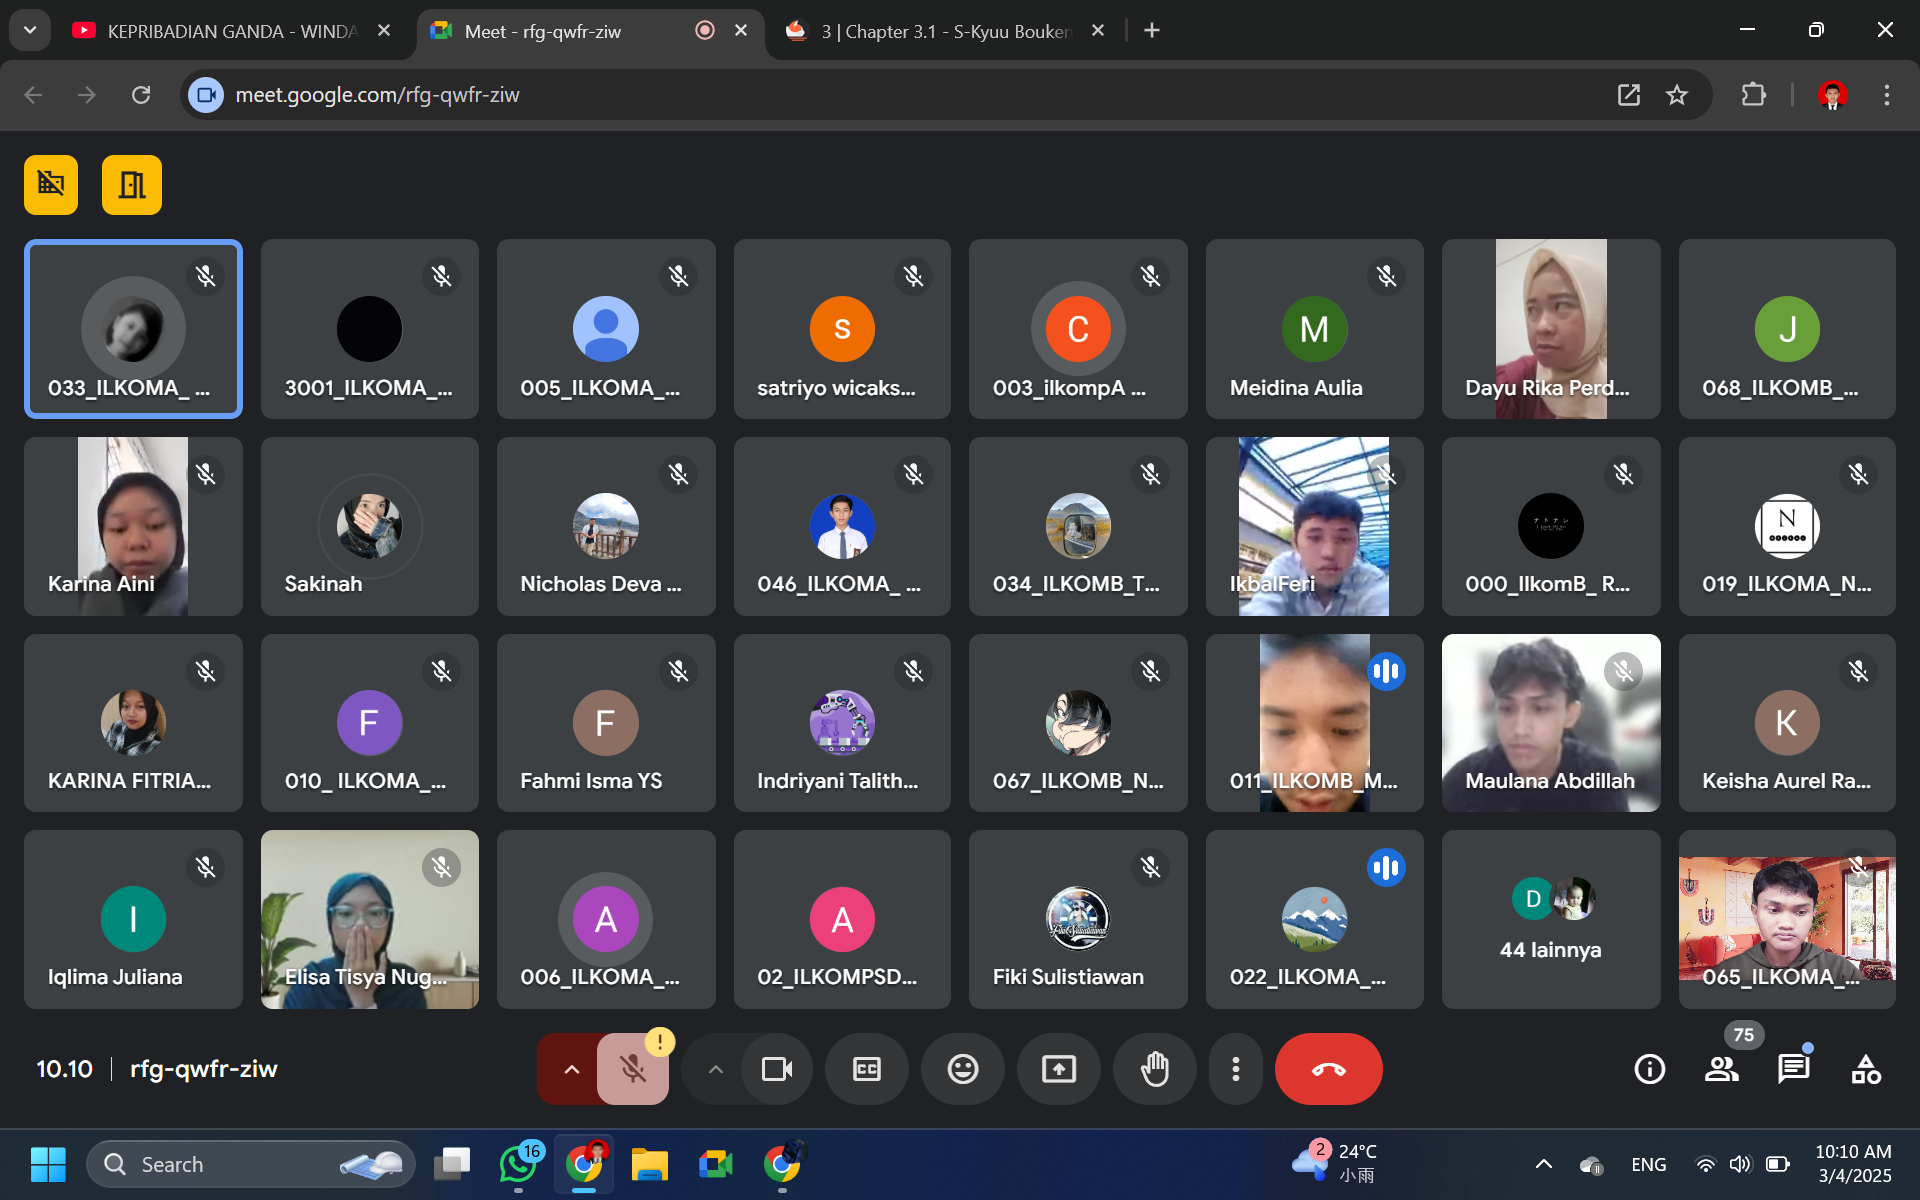Switch to Chapter 3.1 S-Kyuu tab
This screenshot has height=1200, width=1920.
(944, 31)
